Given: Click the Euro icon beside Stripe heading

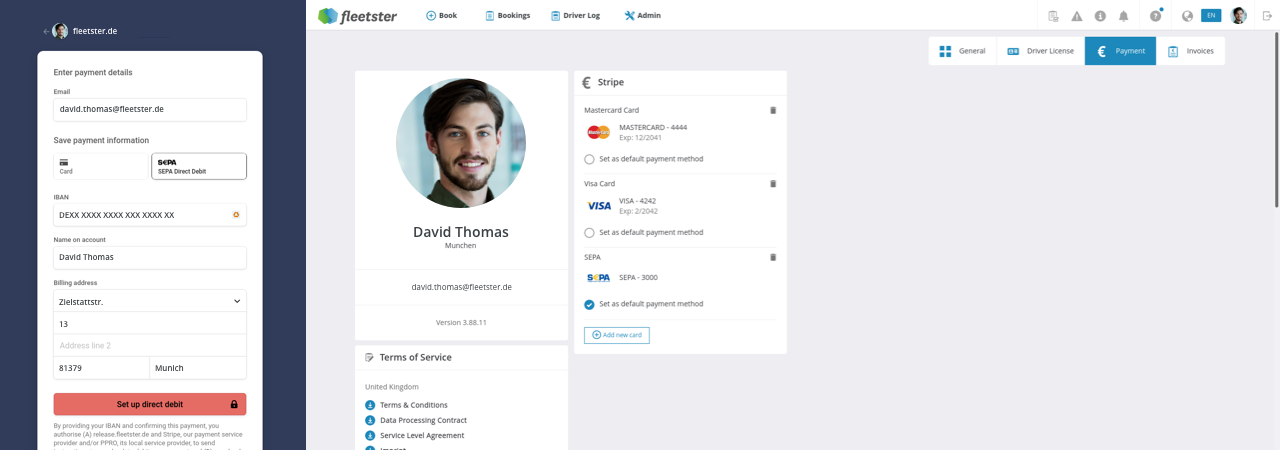Looking at the screenshot, I should click(587, 82).
